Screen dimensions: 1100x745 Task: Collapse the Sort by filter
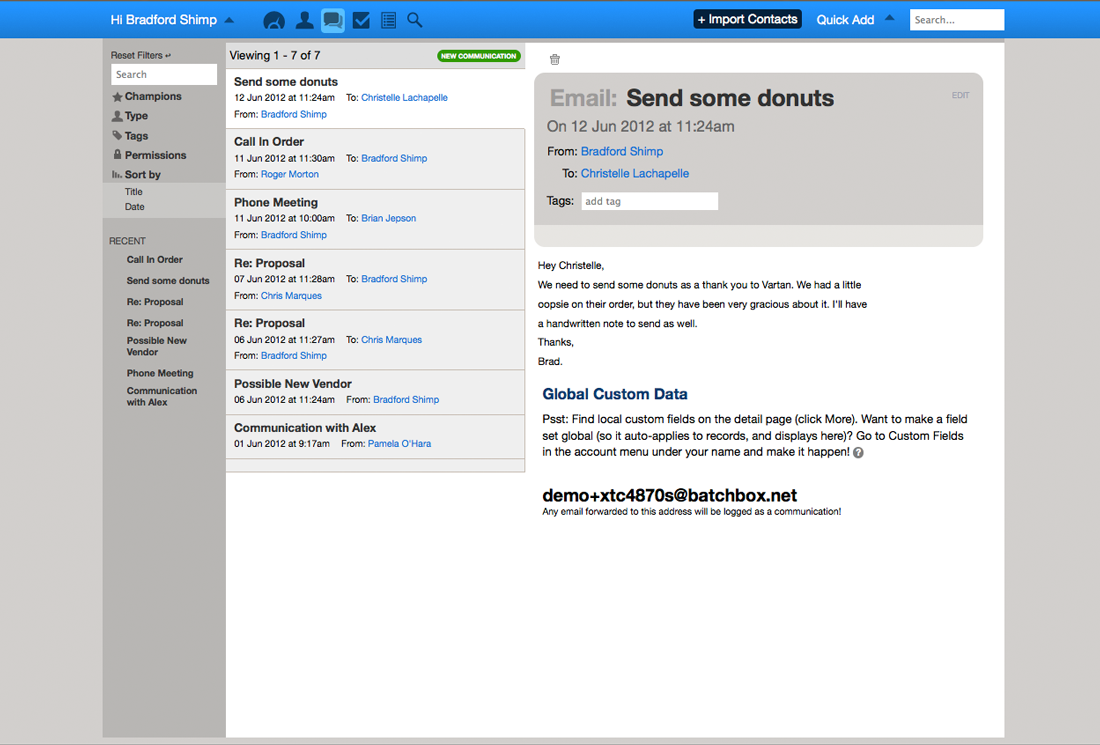[142, 175]
